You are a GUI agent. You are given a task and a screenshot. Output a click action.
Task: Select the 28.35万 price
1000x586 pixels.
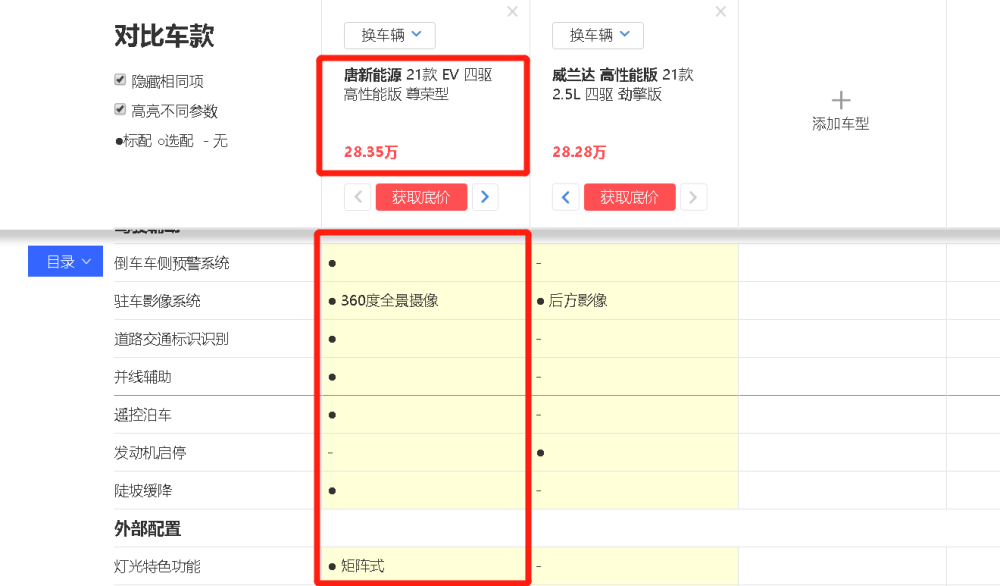click(x=371, y=152)
